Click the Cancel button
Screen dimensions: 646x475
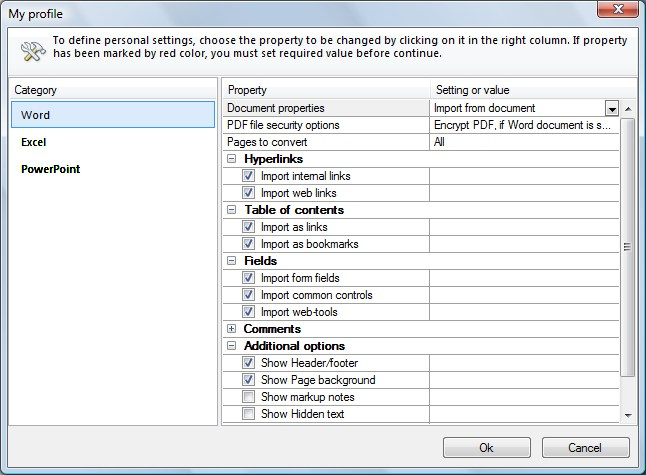(x=585, y=447)
